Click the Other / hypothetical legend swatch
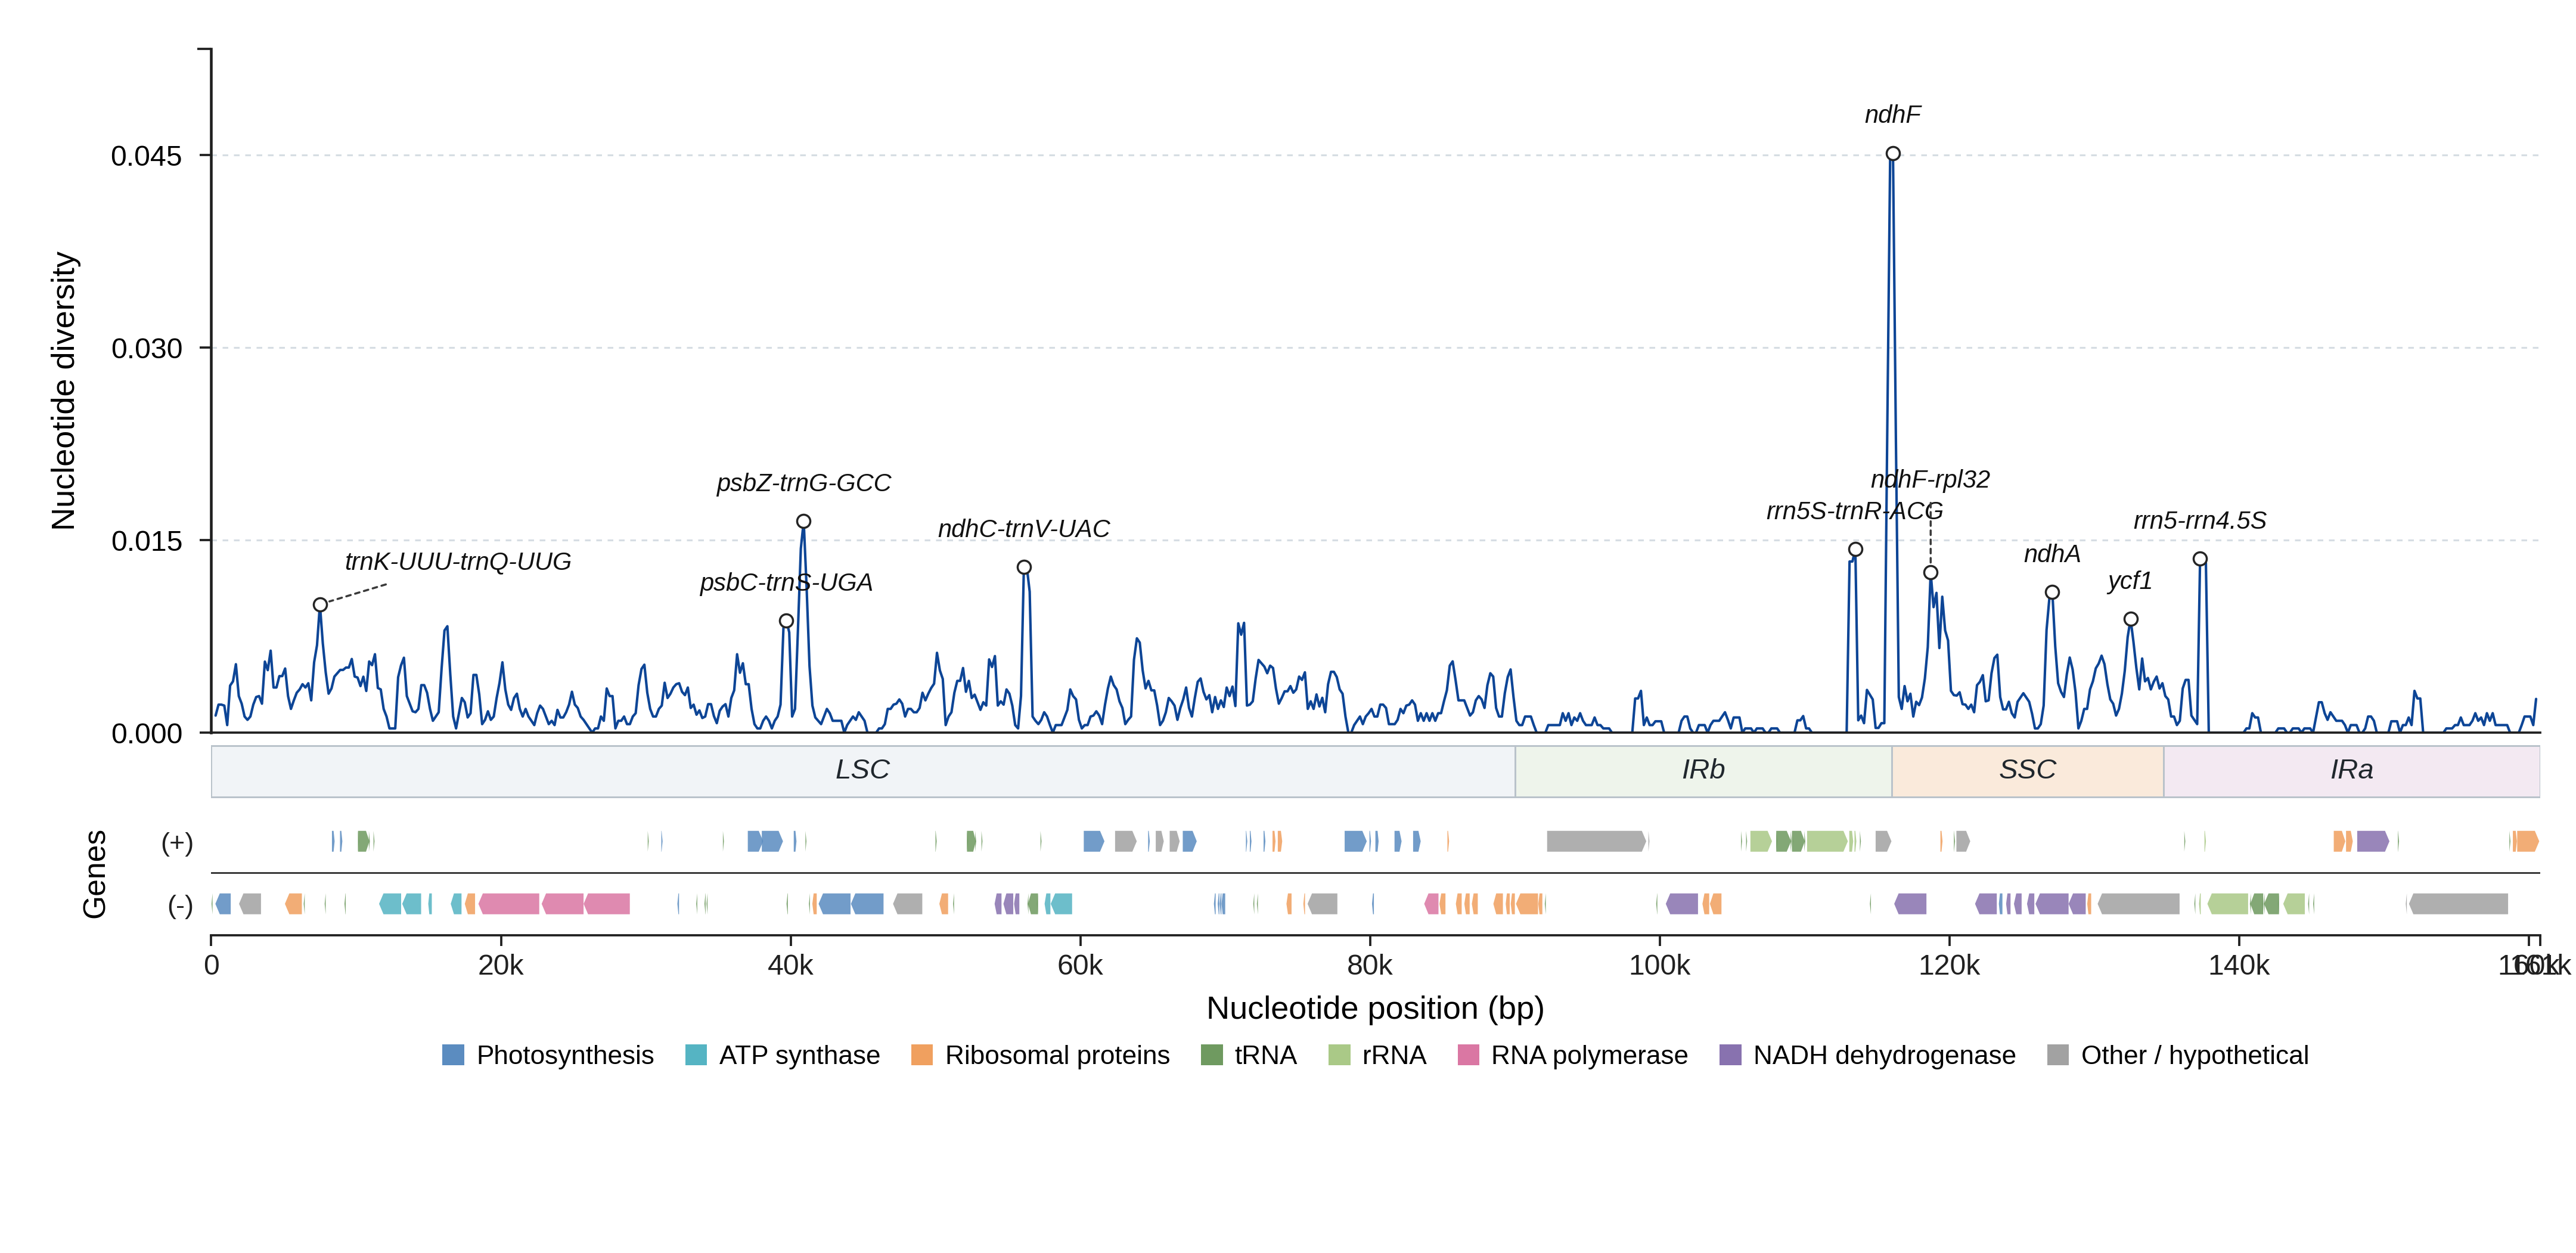Viewport: 2576px width, 1253px height. 2058,1055
